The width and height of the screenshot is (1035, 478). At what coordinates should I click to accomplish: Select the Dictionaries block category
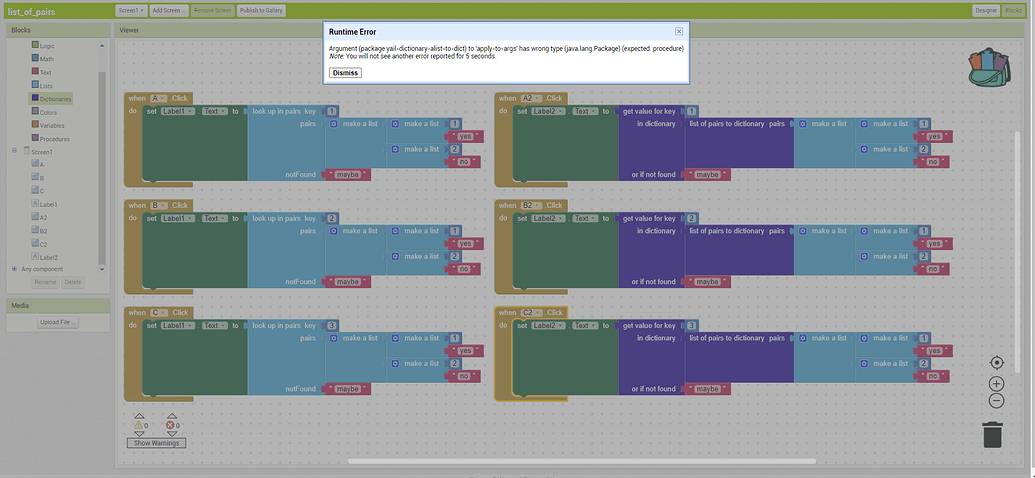(x=56, y=99)
